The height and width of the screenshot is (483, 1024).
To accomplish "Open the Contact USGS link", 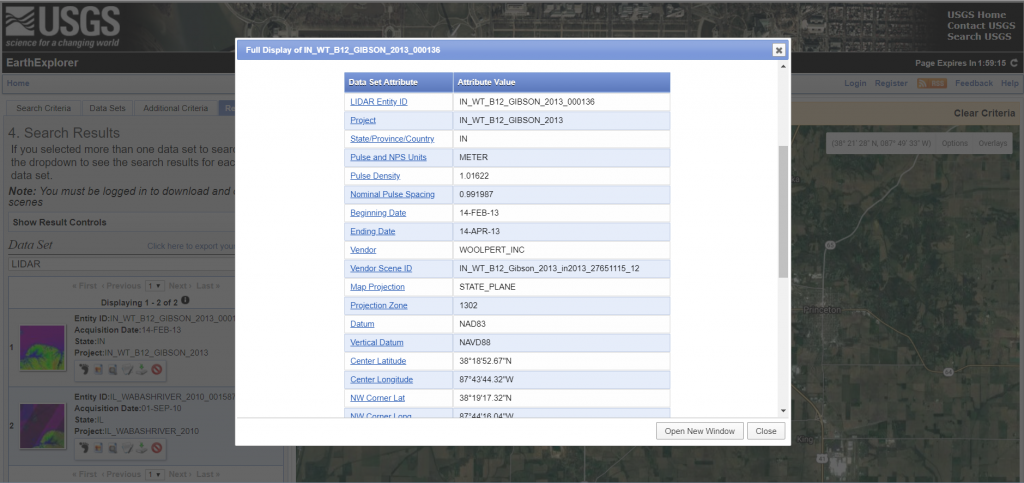I will pos(982,25).
